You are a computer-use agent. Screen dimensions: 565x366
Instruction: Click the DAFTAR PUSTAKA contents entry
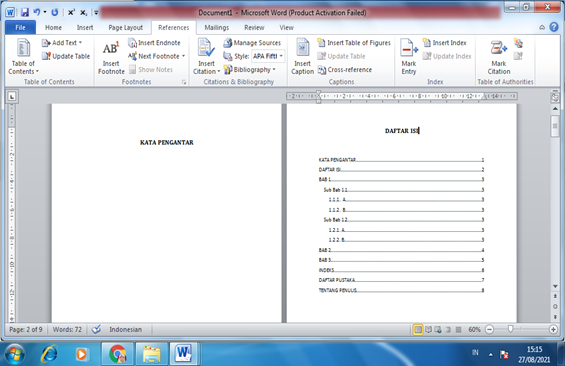pyautogui.click(x=401, y=280)
